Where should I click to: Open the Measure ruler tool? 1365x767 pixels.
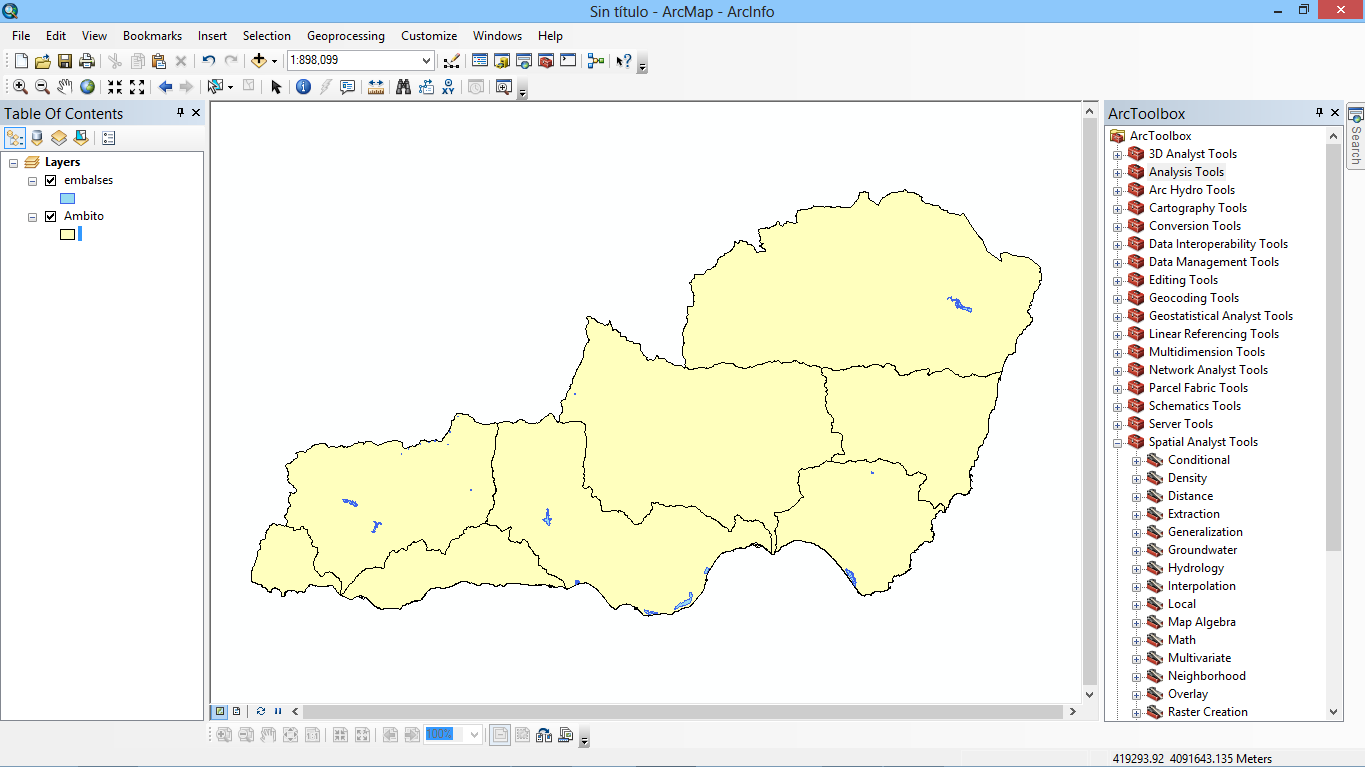tap(376, 87)
